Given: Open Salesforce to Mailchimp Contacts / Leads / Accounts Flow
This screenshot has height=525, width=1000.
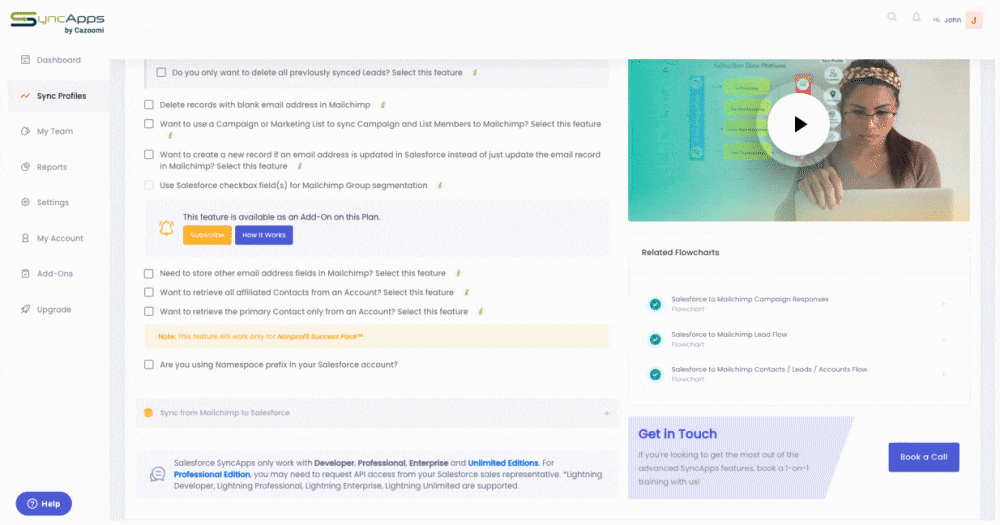Looking at the screenshot, I should coord(769,369).
